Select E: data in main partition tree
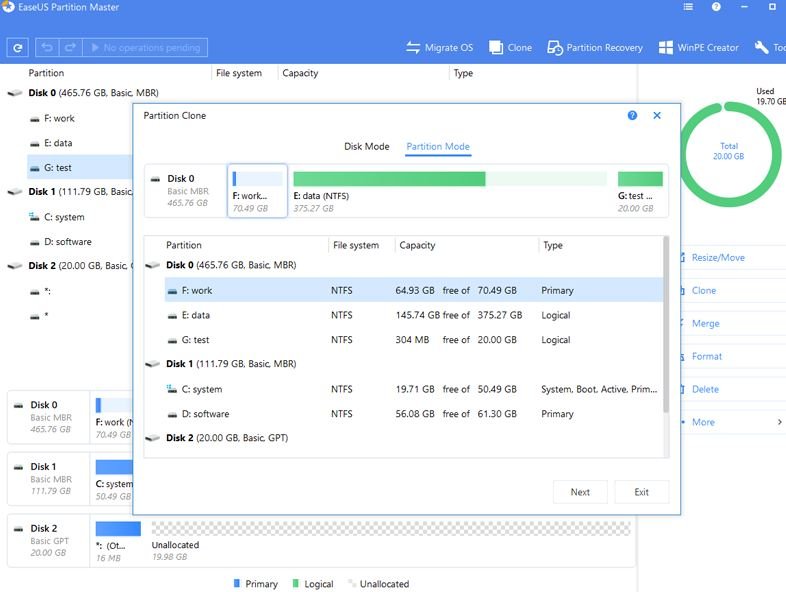The width and height of the screenshot is (786, 592). [58, 143]
